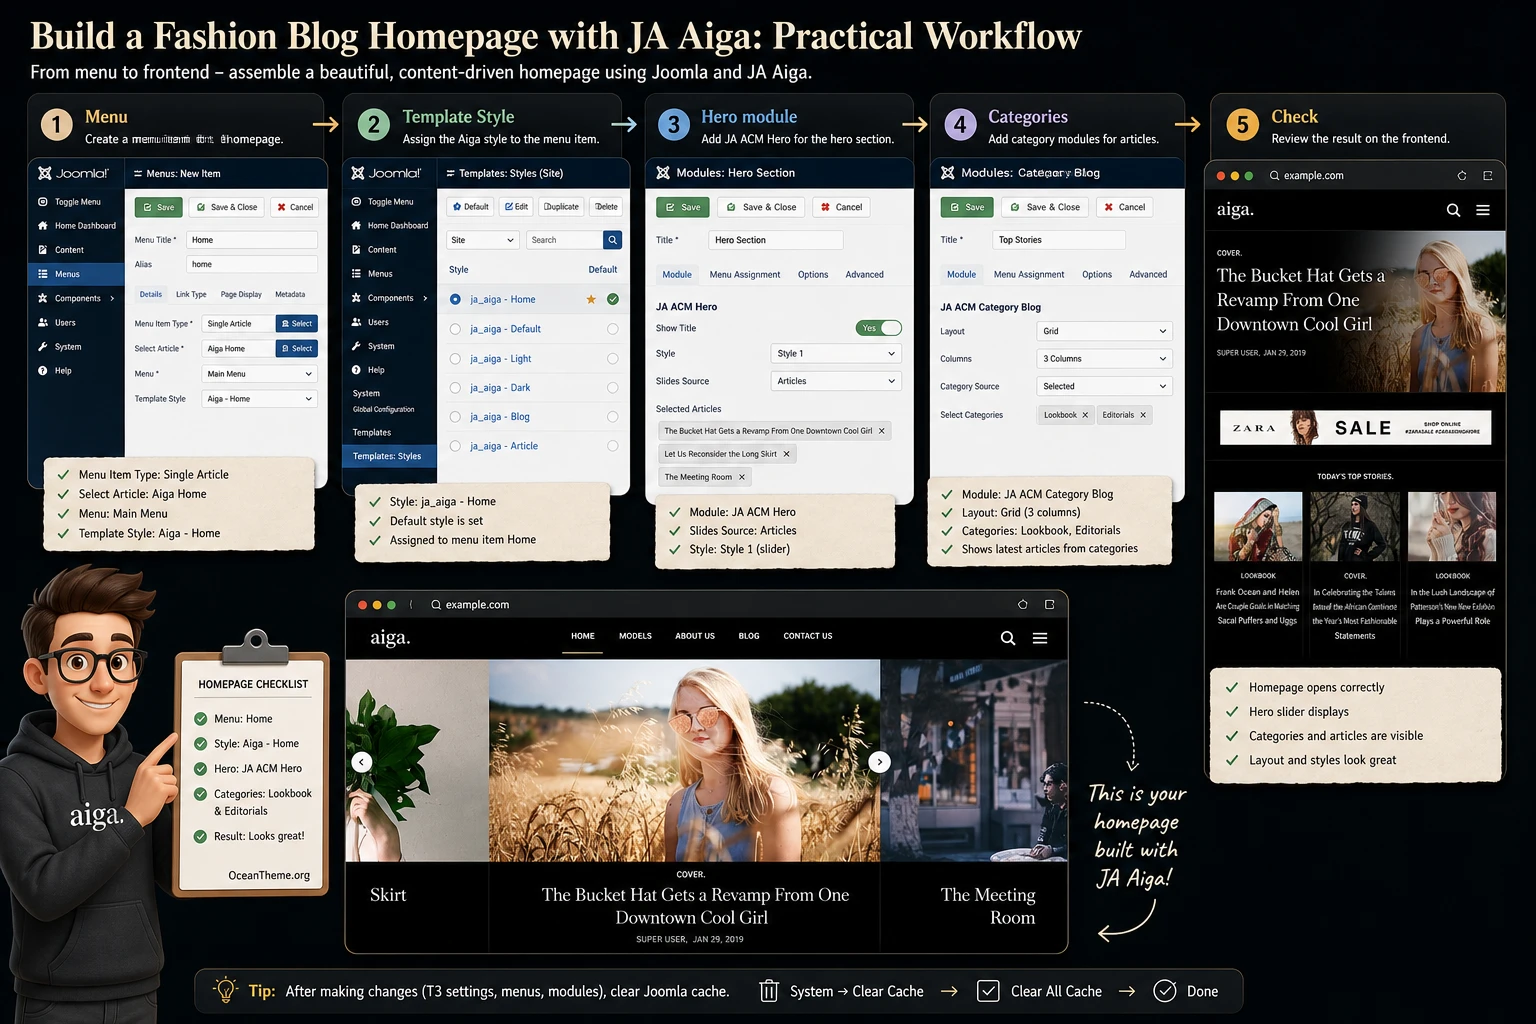Remove 'Let Us Reconsider the Long Skirt' chip
This screenshot has height=1024, width=1536.
click(x=786, y=454)
